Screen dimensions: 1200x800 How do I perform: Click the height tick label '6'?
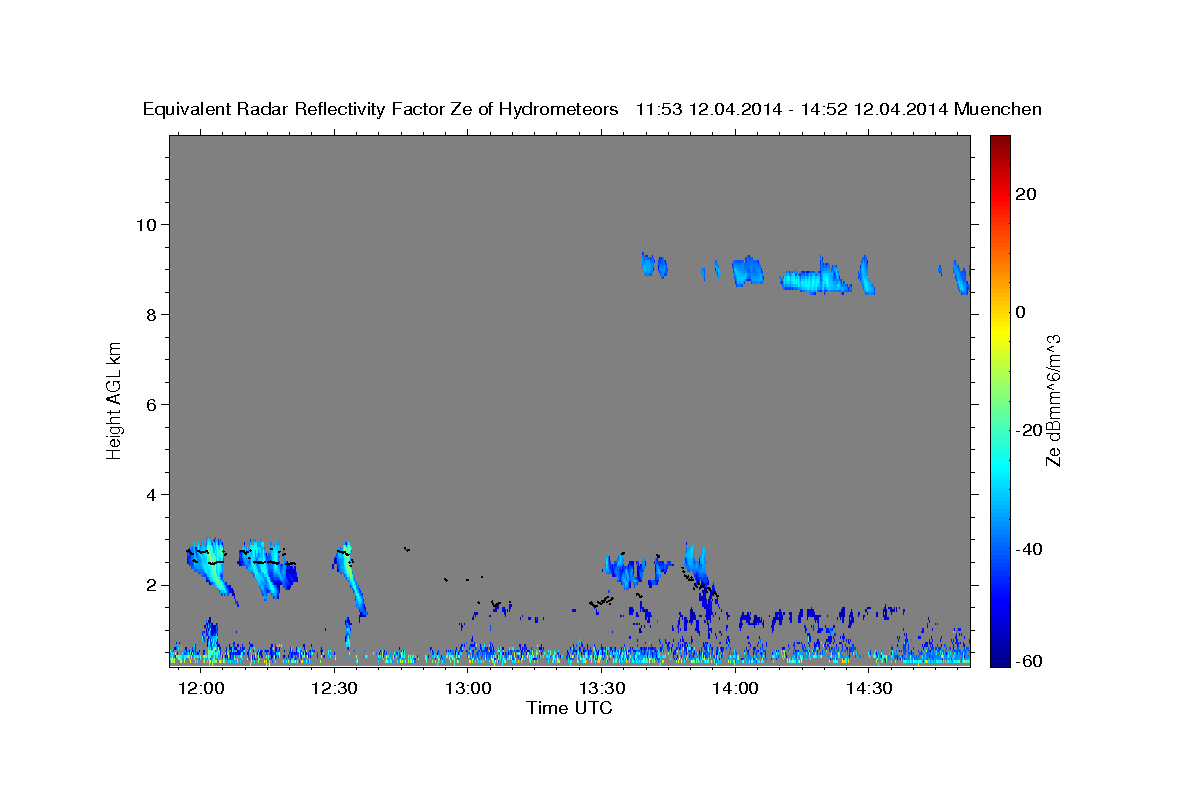[152, 404]
